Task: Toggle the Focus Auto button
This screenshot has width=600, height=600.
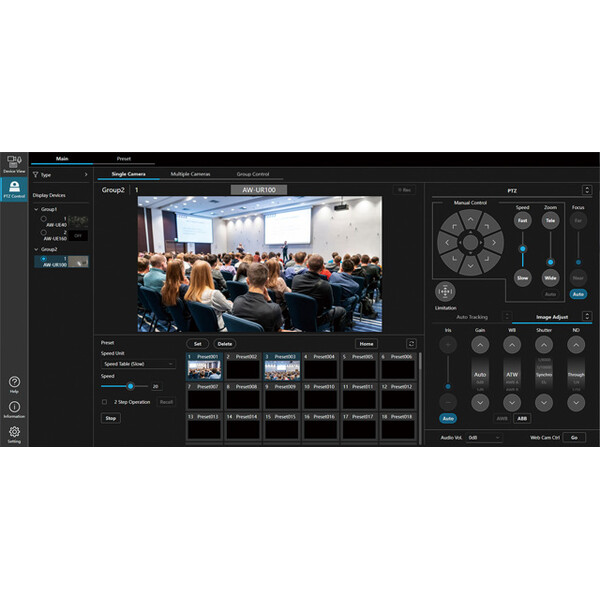Action: (x=578, y=294)
